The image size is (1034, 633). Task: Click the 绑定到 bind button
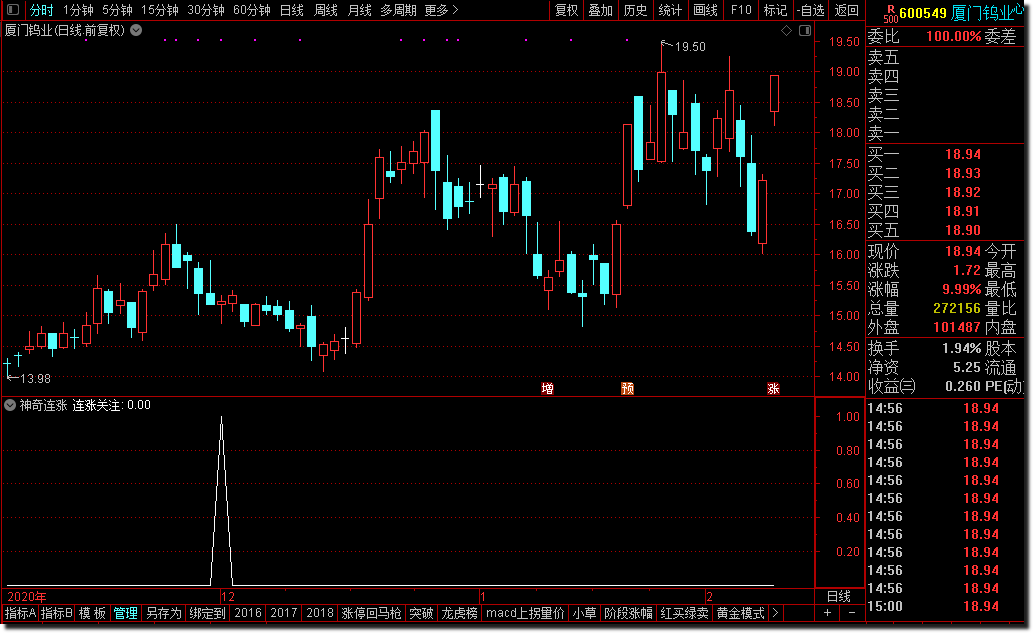click(207, 613)
